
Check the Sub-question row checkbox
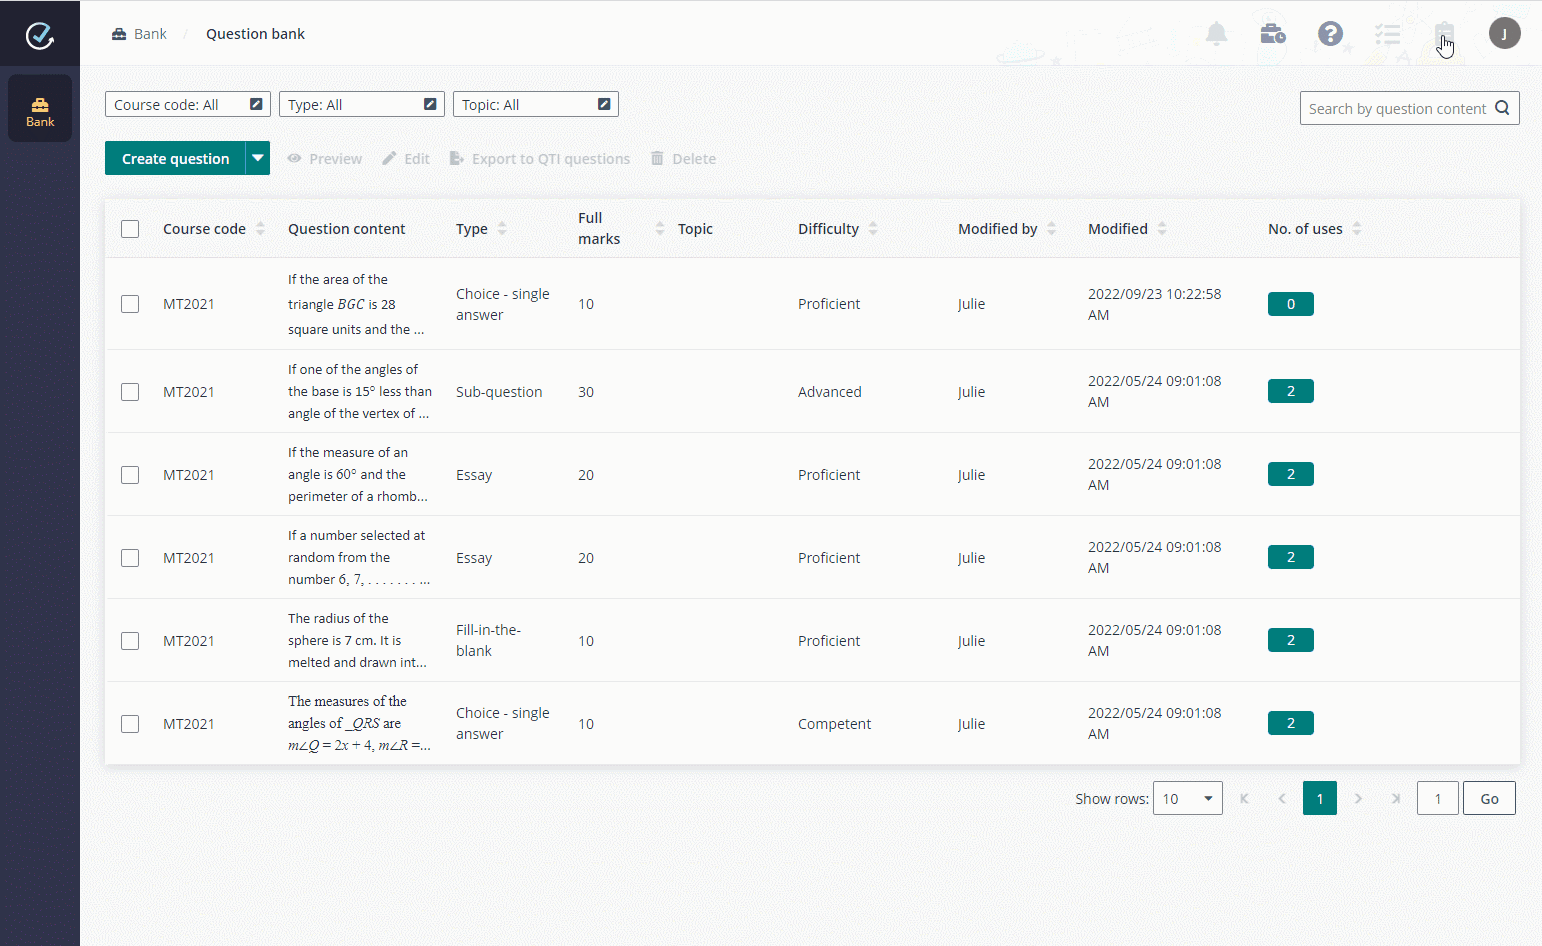pyautogui.click(x=130, y=392)
